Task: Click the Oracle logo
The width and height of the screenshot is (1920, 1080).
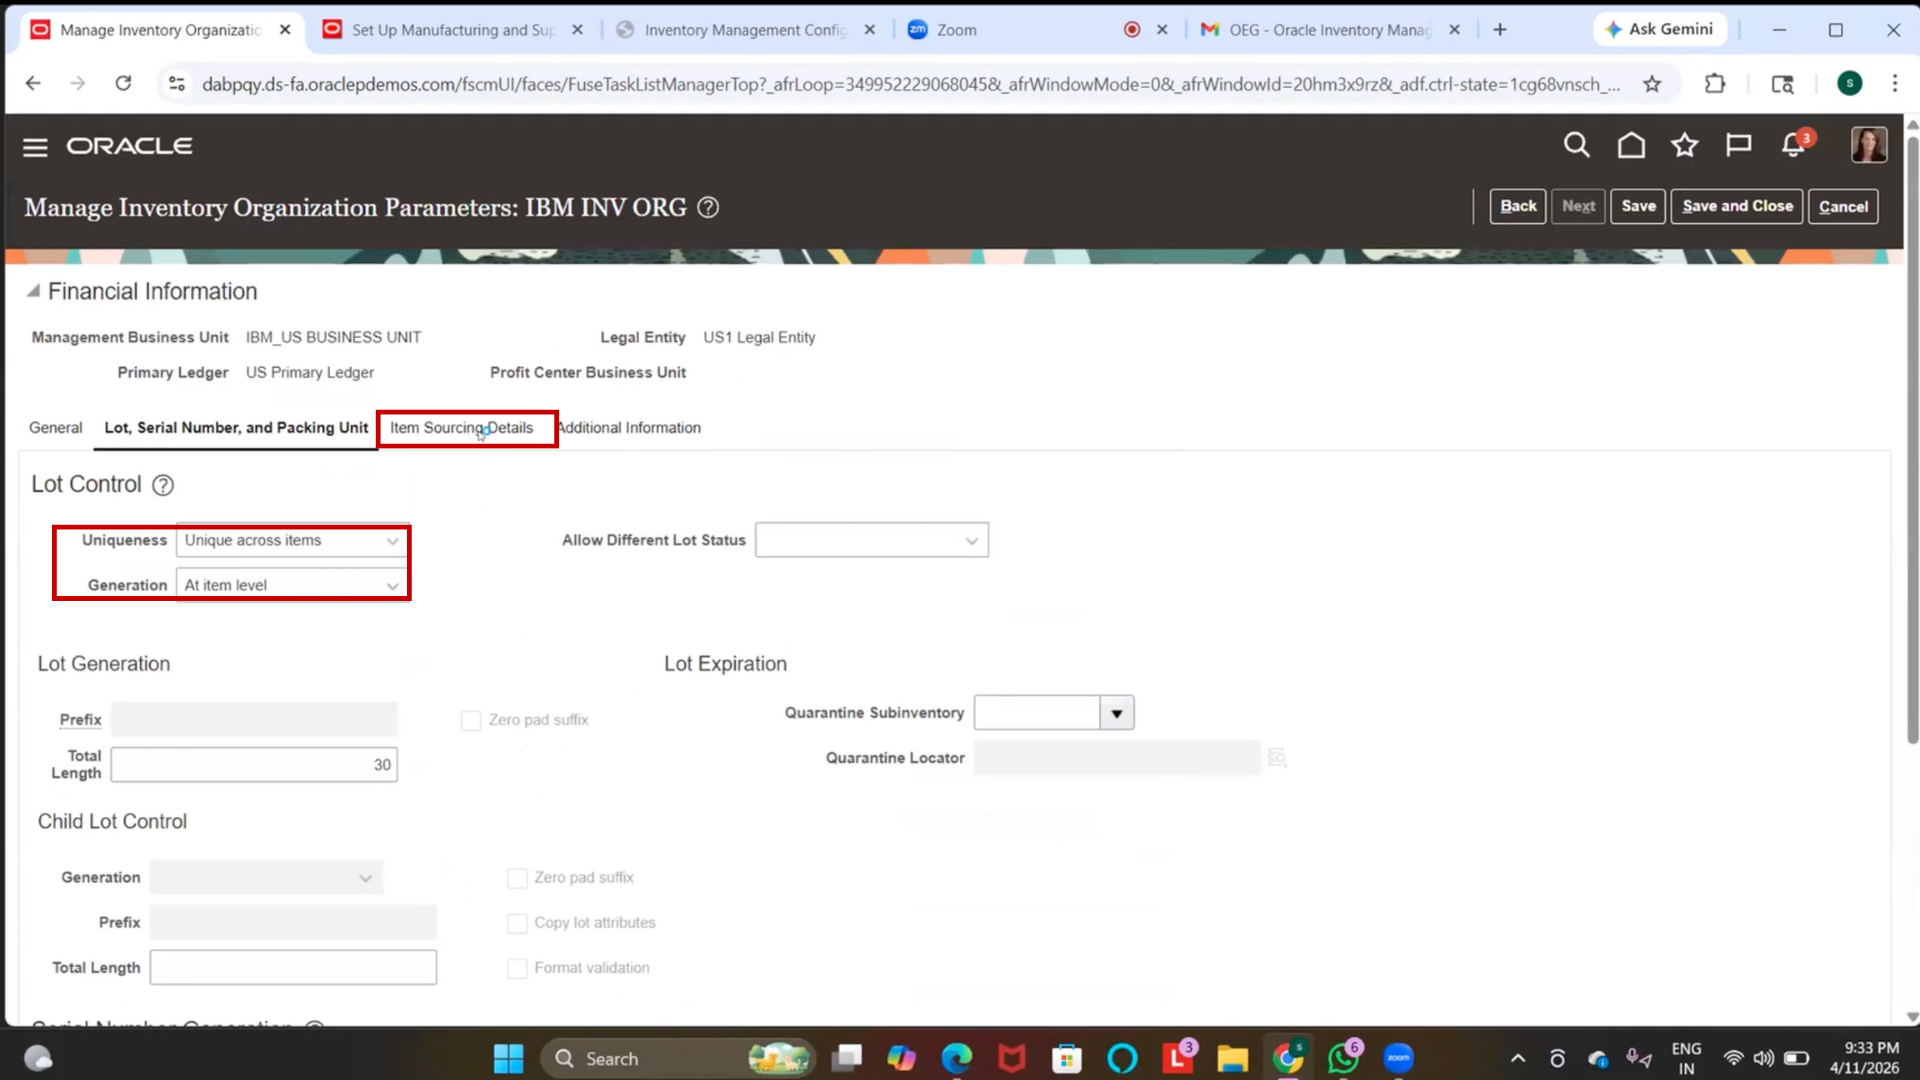Action: point(129,146)
